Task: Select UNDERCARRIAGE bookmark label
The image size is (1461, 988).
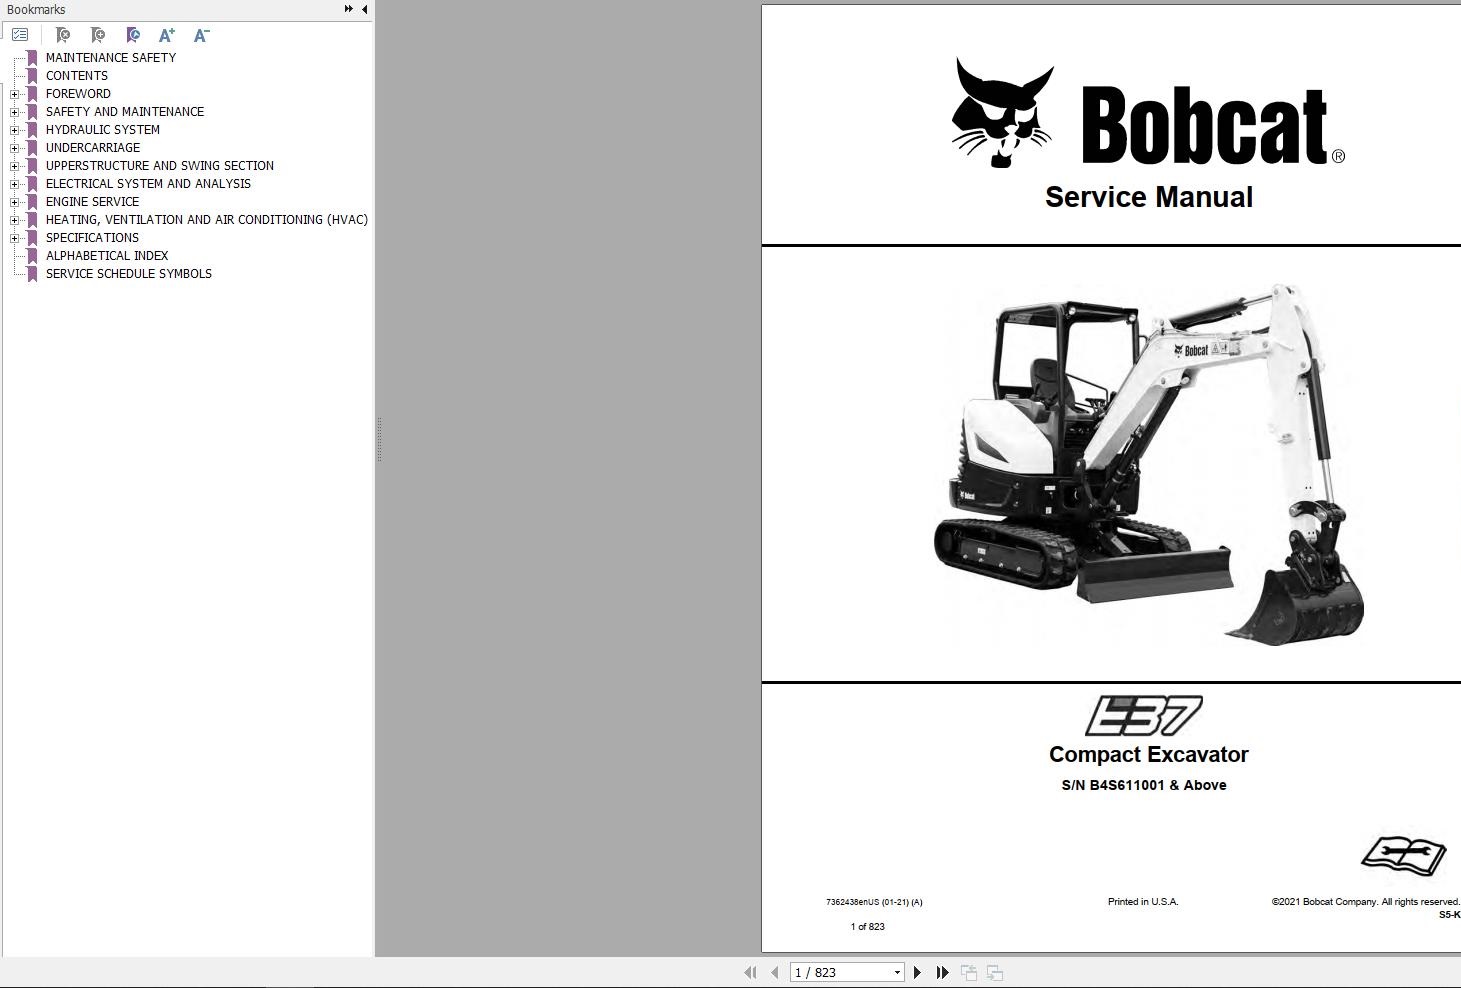Action: 92,148
